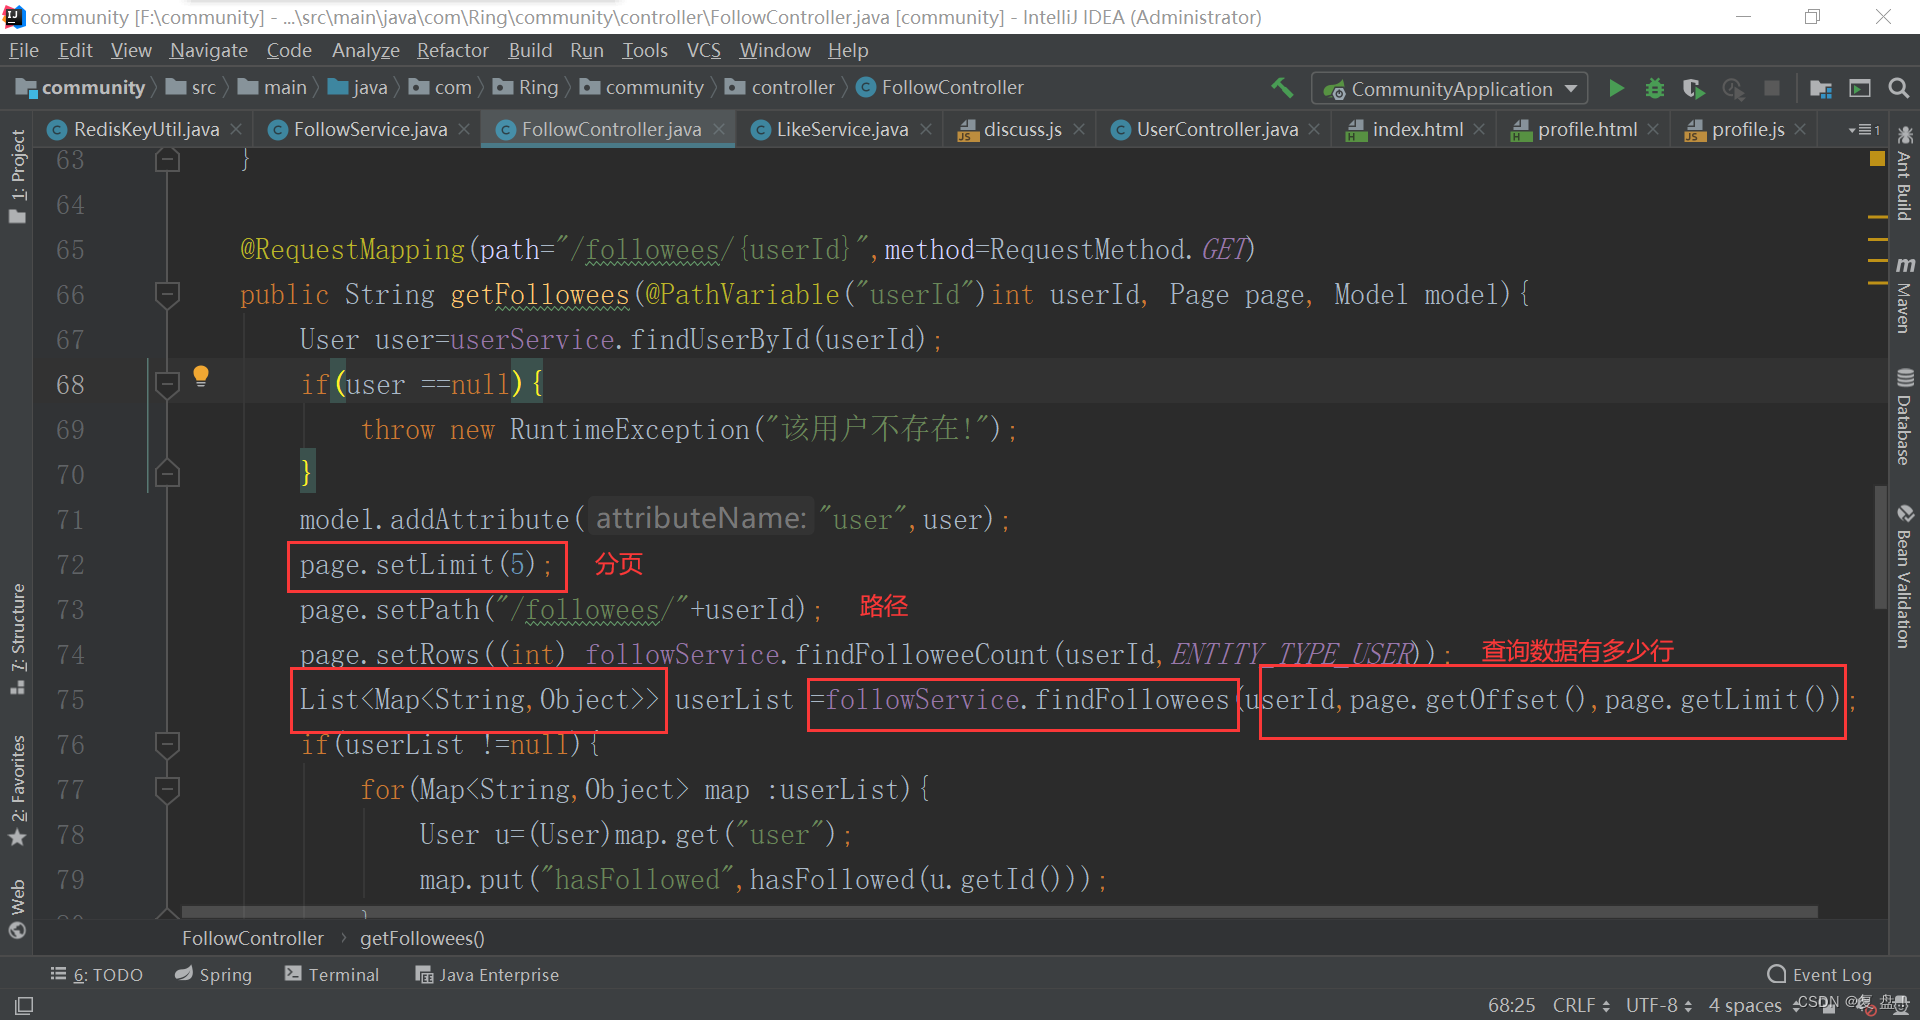
Task: Switch to index.html tab
Action: [1417, 129]
